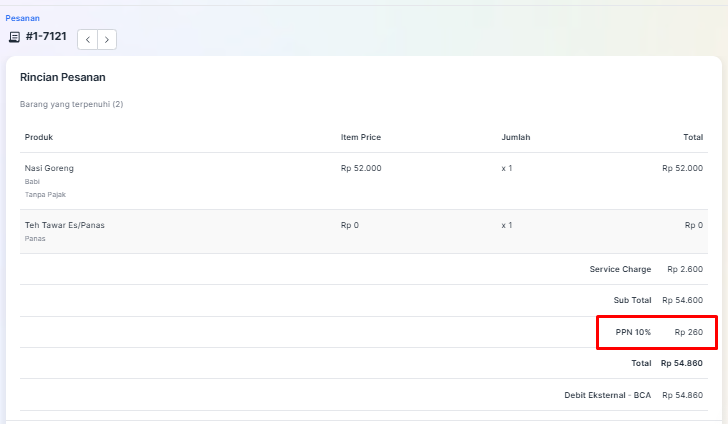Click the Service Charge amount Rp 2.600
Image resolution: width=728 pixels, height=424 pixels.
[685, 269]
